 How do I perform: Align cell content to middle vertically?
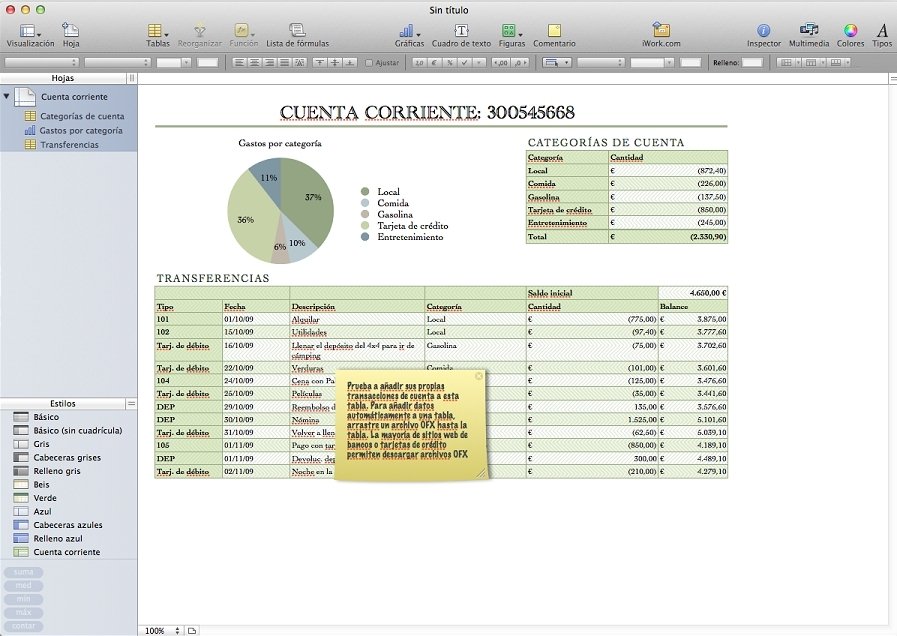[x=335, y=62]
